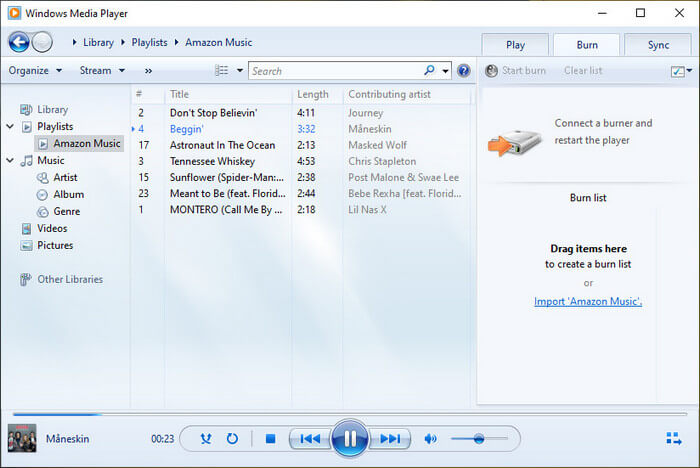
Task: Switch to the Play tab
Action: click(x=515, y=45)
